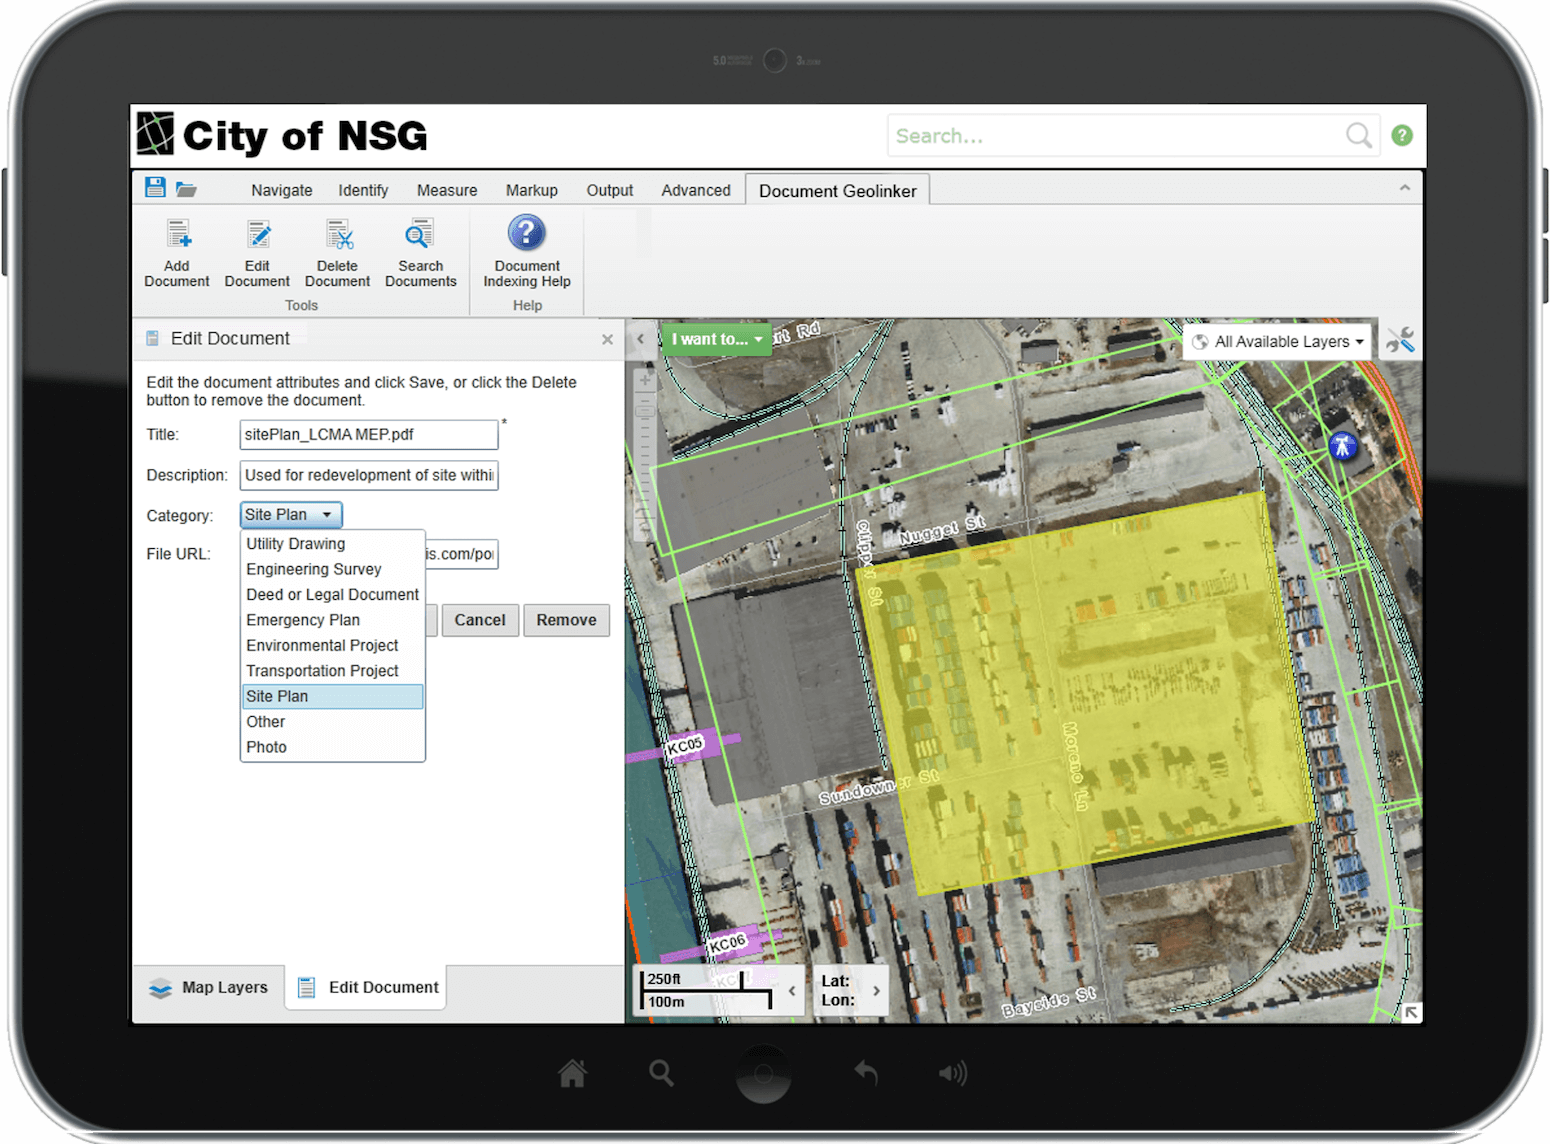The height and width of the screenshot is (1144, 1550).
Task: Open the map tools wrench icon
Action: pyautogui.click(x=1400, y=341)
